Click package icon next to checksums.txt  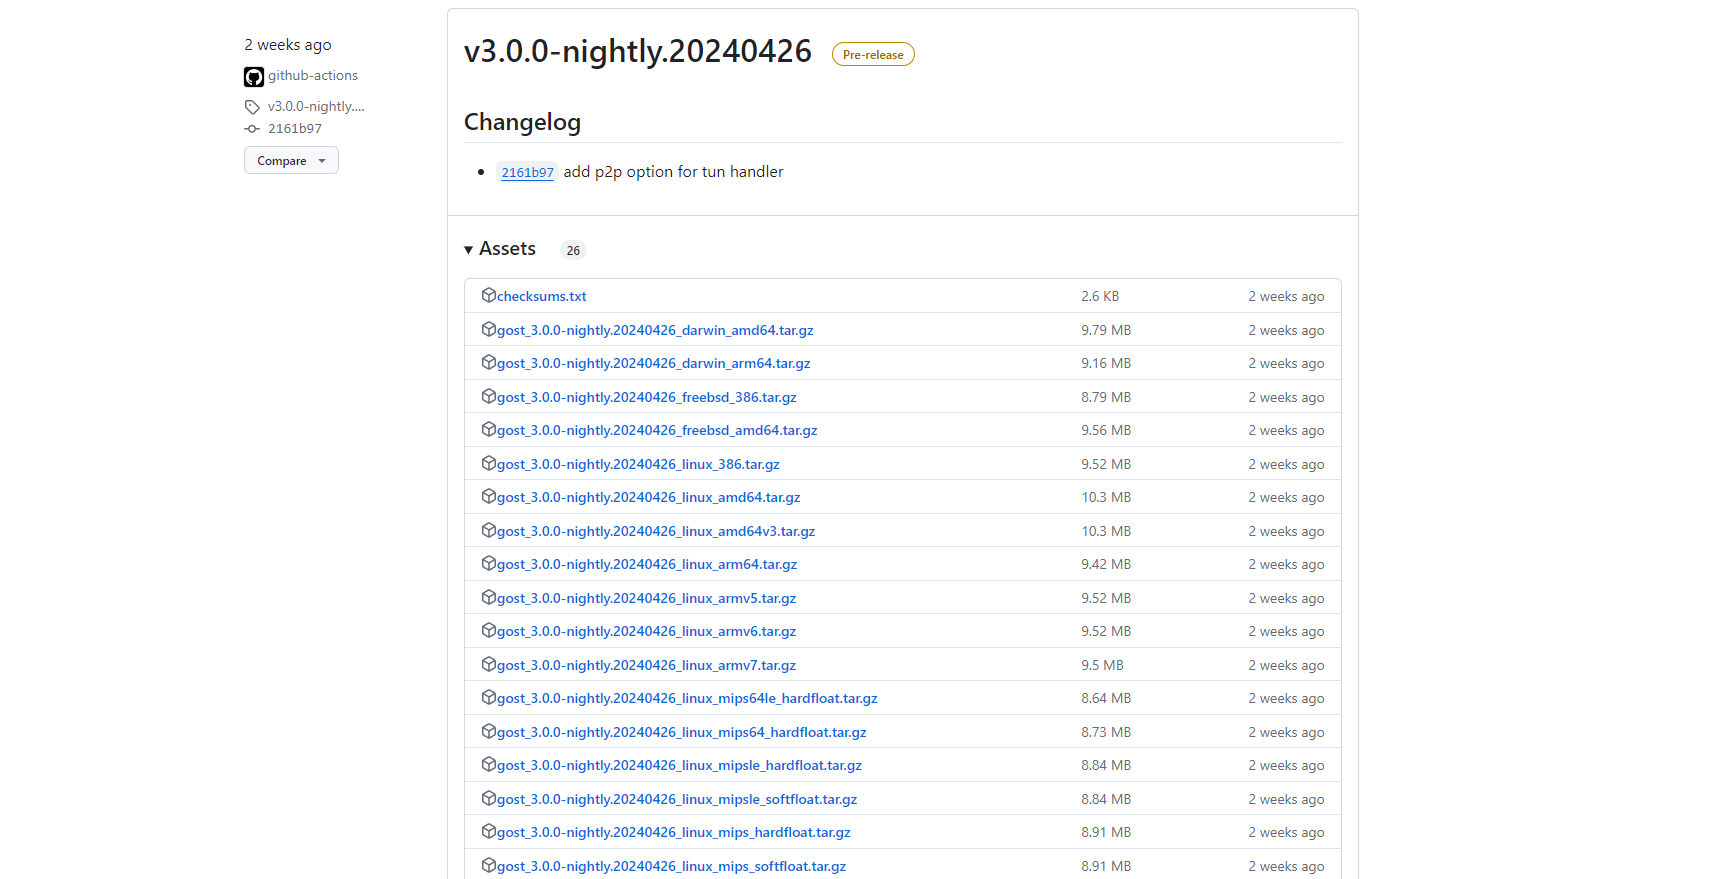pyautogui.click(x=489, y=295)
